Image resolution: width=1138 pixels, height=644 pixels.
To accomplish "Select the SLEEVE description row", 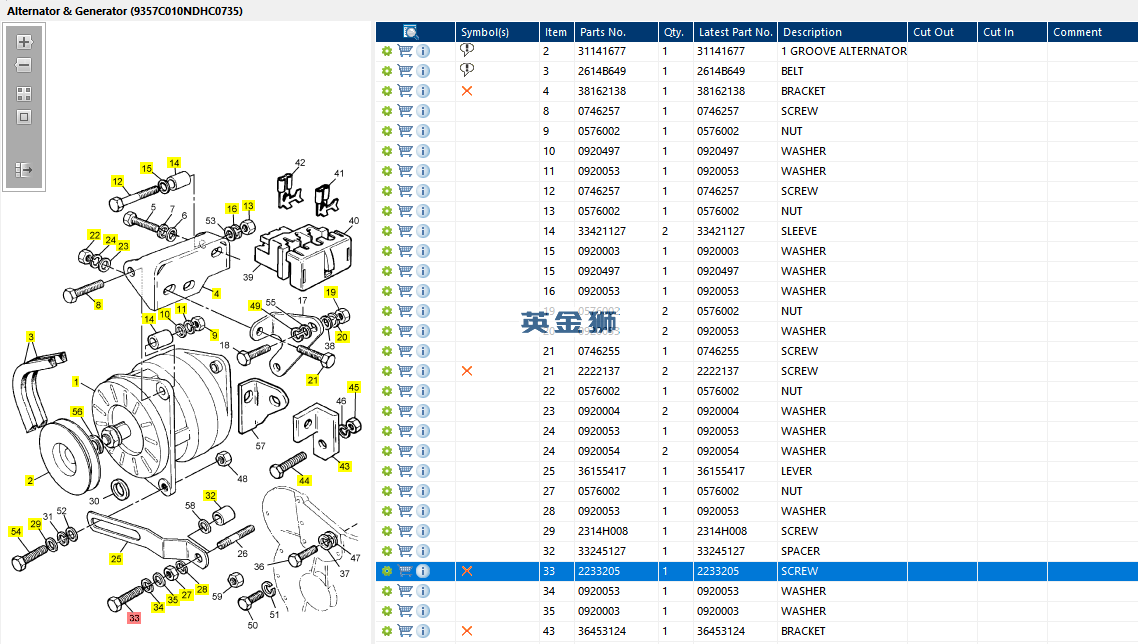I will click(x=798, y=231).
